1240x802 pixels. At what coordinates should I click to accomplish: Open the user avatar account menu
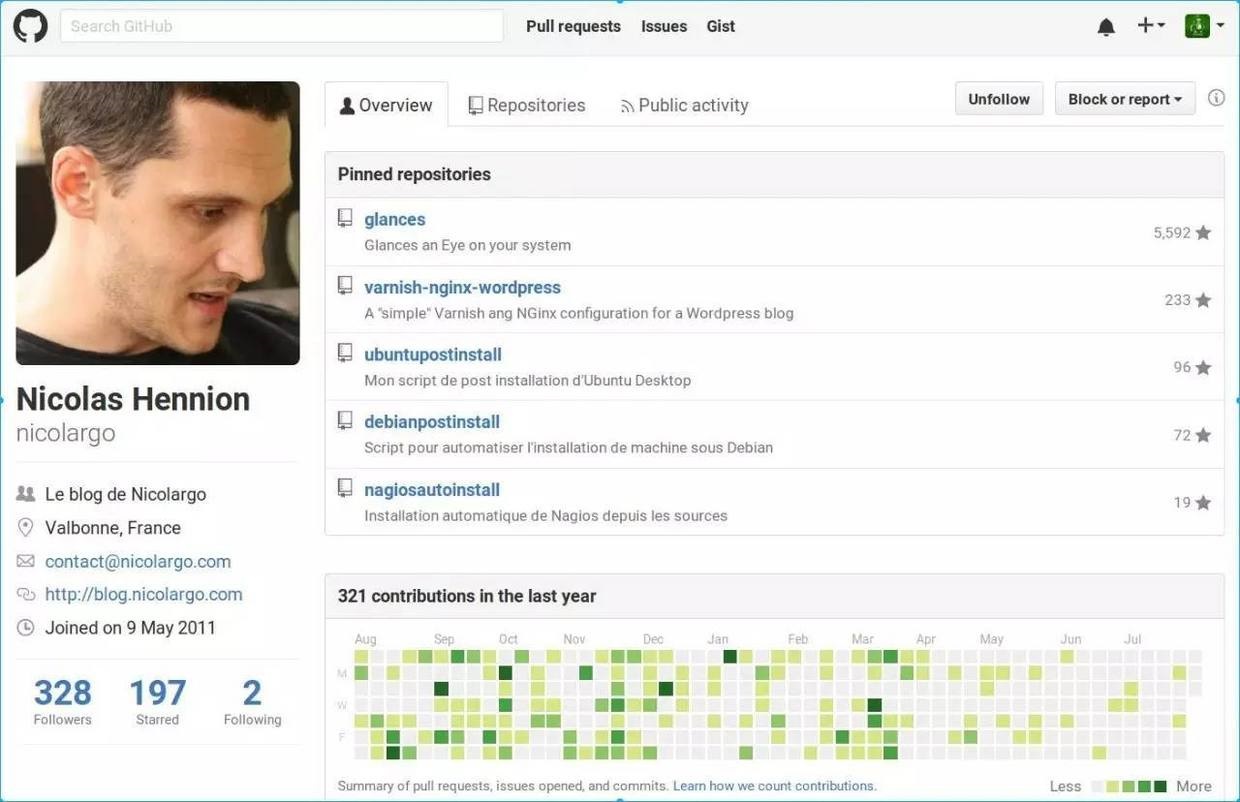tap(1204, 26)
